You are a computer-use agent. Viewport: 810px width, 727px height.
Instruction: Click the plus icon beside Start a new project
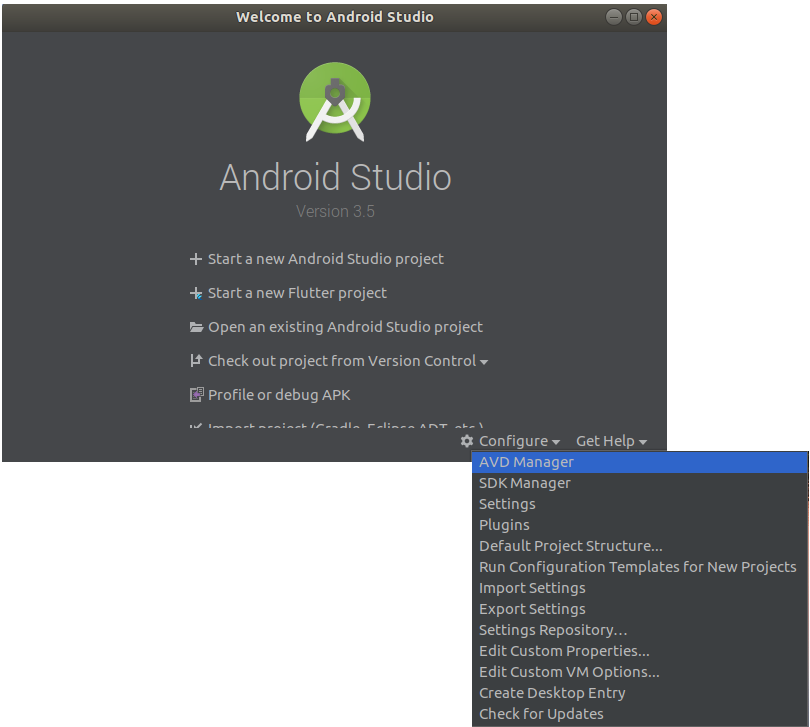coord(196,258)
